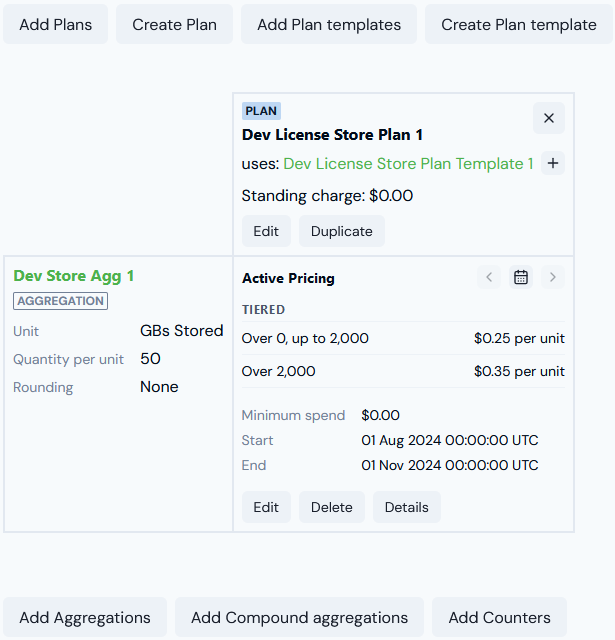Click Create Plan template
Viewport: 615px width, 640px height.
coord(518,24)
